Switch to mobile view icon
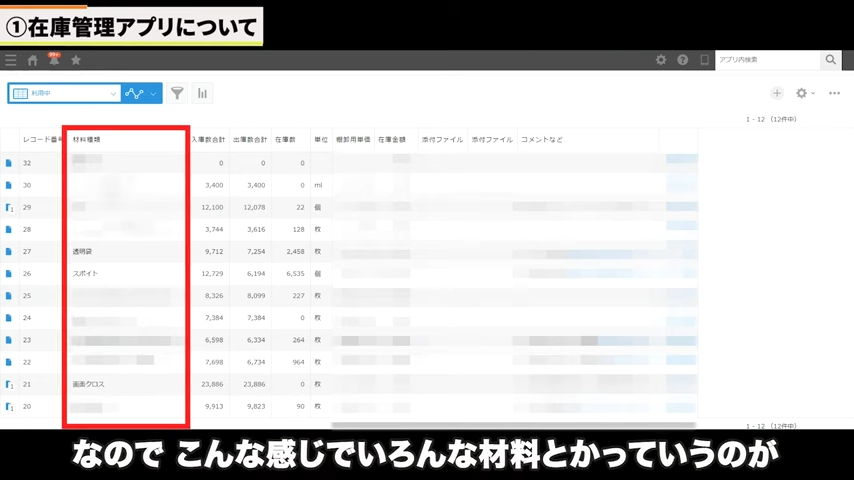This screenshot has height=480, width=854. click(704, 60)
